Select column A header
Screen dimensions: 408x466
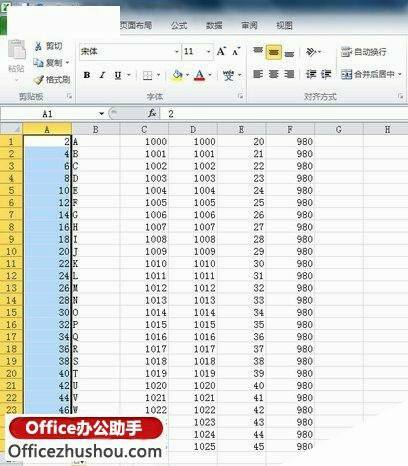pos(47,129)
